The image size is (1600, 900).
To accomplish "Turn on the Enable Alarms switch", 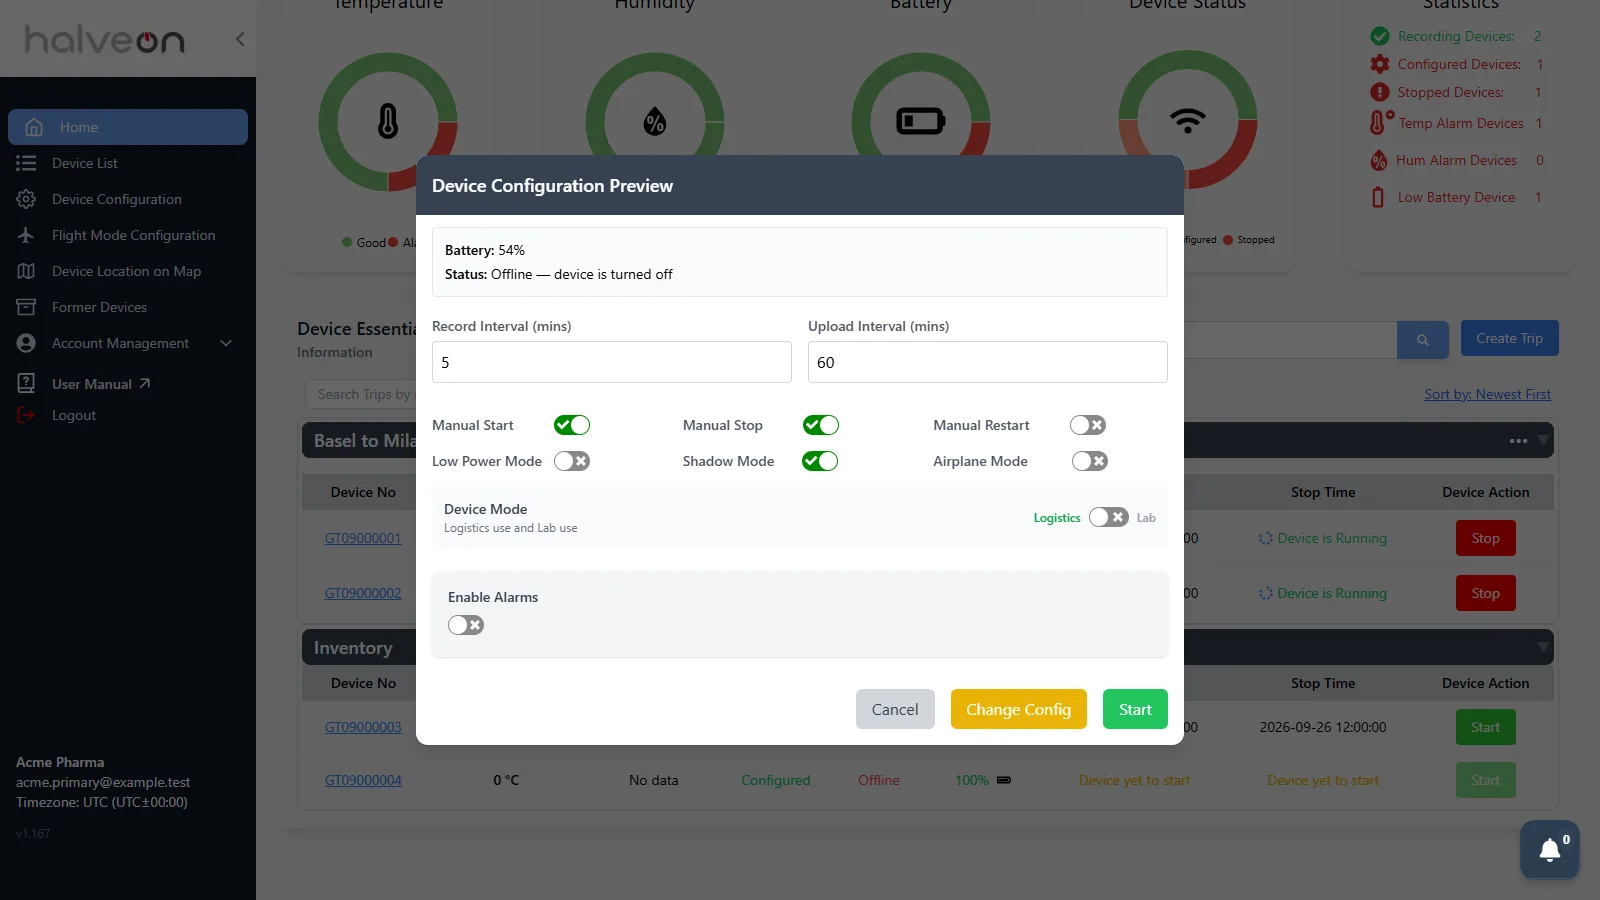I will tap(466, 625).
